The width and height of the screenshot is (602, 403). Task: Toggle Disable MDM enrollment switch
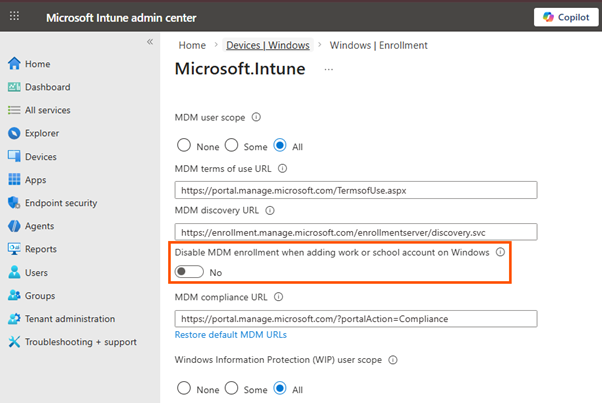coord(189,272)
